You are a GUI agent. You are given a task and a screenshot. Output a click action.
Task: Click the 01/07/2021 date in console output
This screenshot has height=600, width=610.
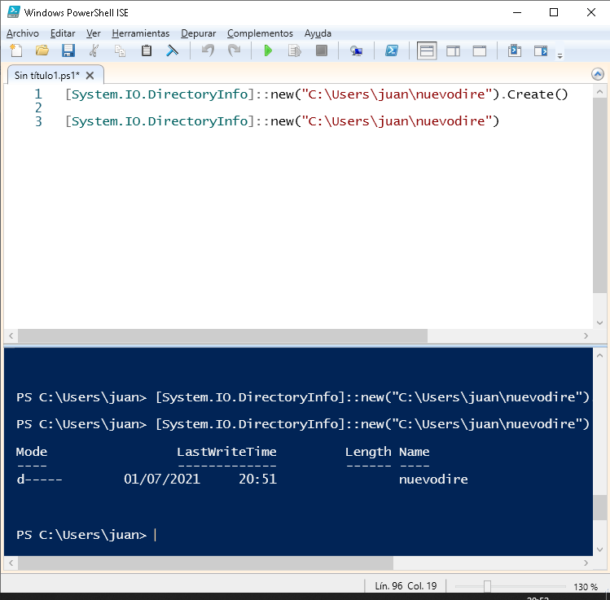(162, 479)
